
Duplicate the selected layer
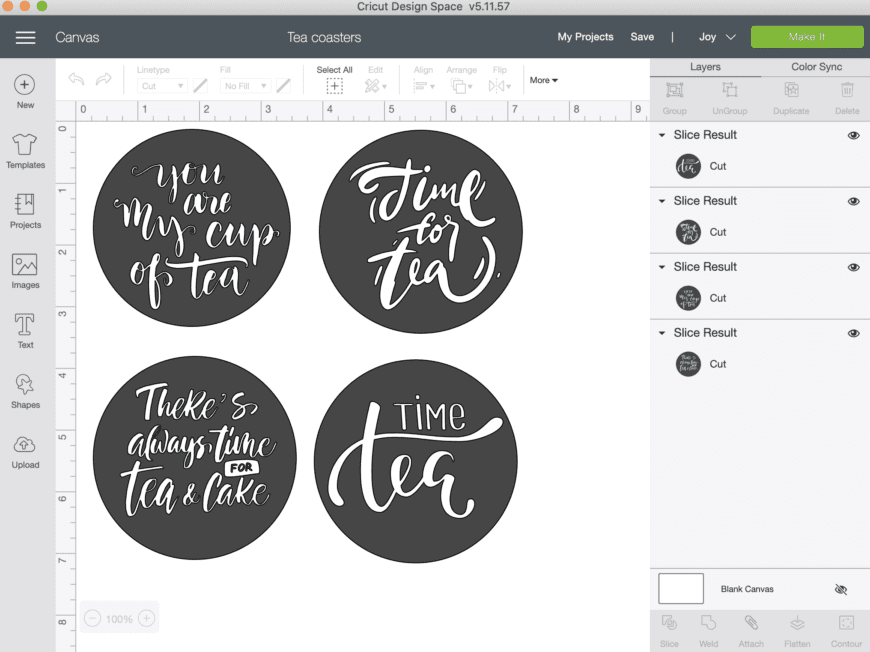pos(791,98)
